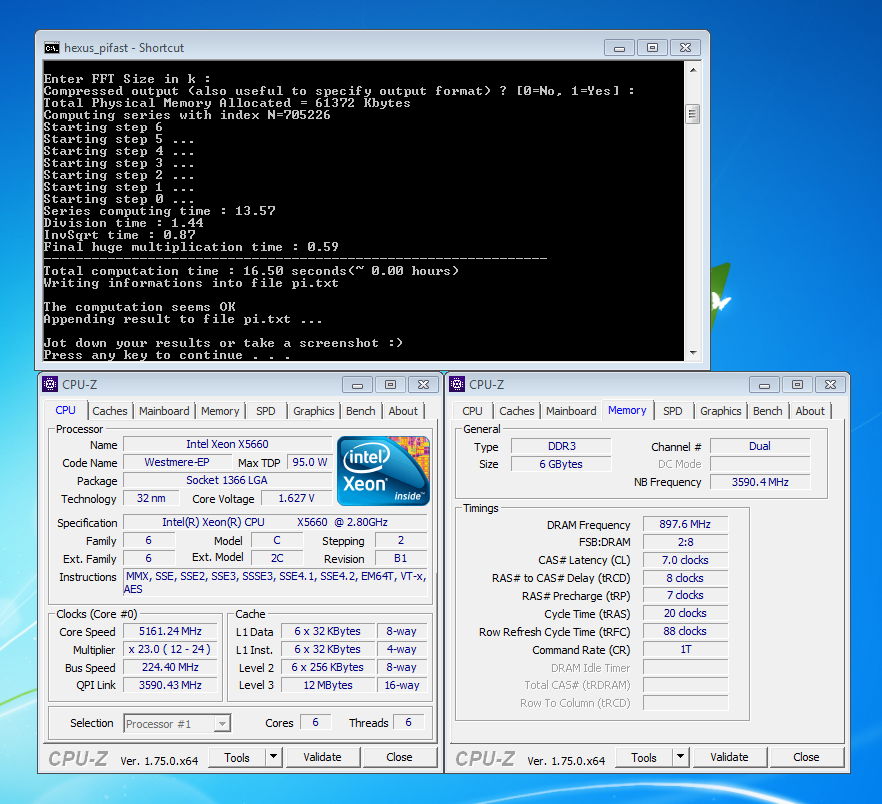Click 'Total computation time : 16.50 seconds' line
Screen dimensions: 882x804
[251, 271]
